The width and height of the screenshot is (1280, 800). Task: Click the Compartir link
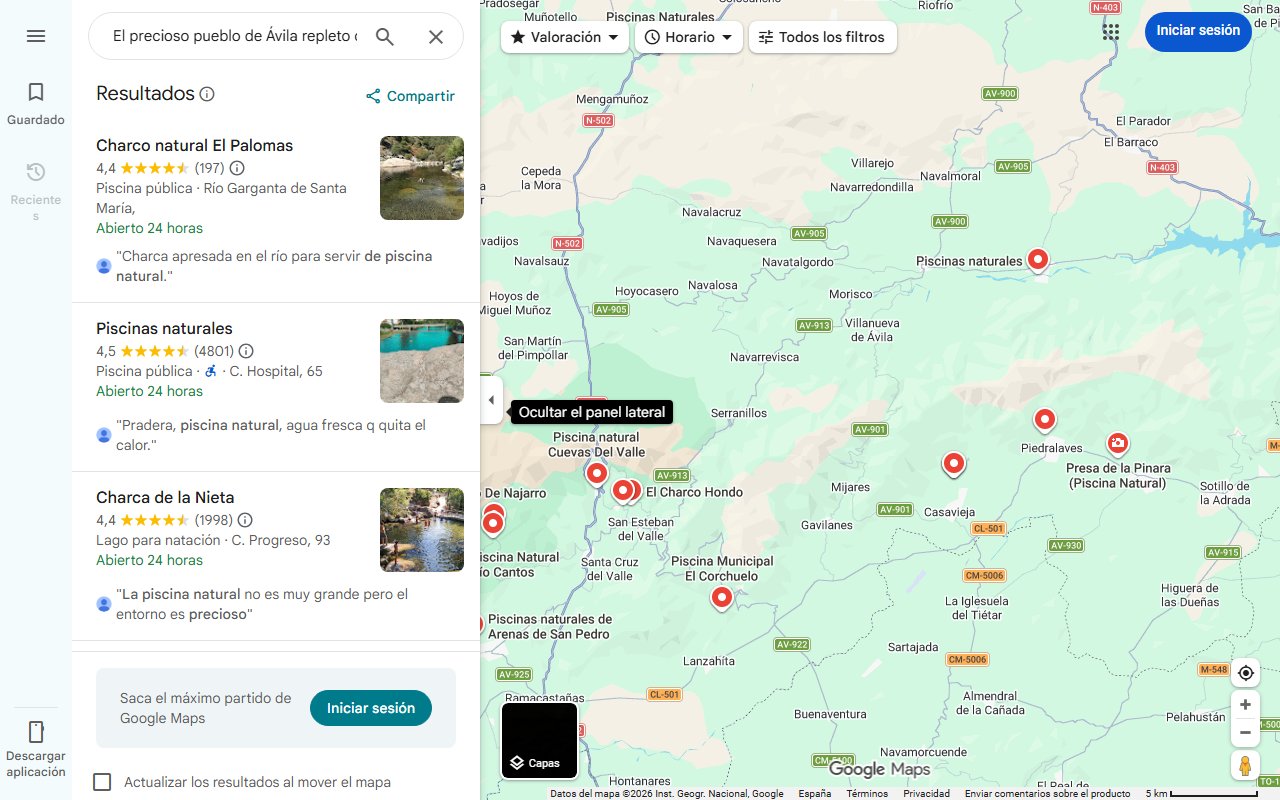click(x=410, y=96)
